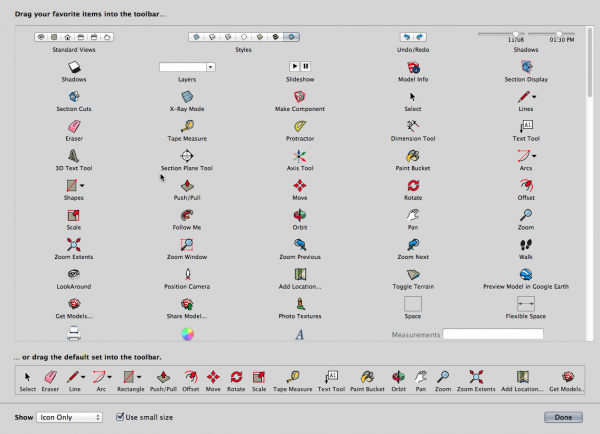Select the Dimension Tool icon

(x=413, y=126)
